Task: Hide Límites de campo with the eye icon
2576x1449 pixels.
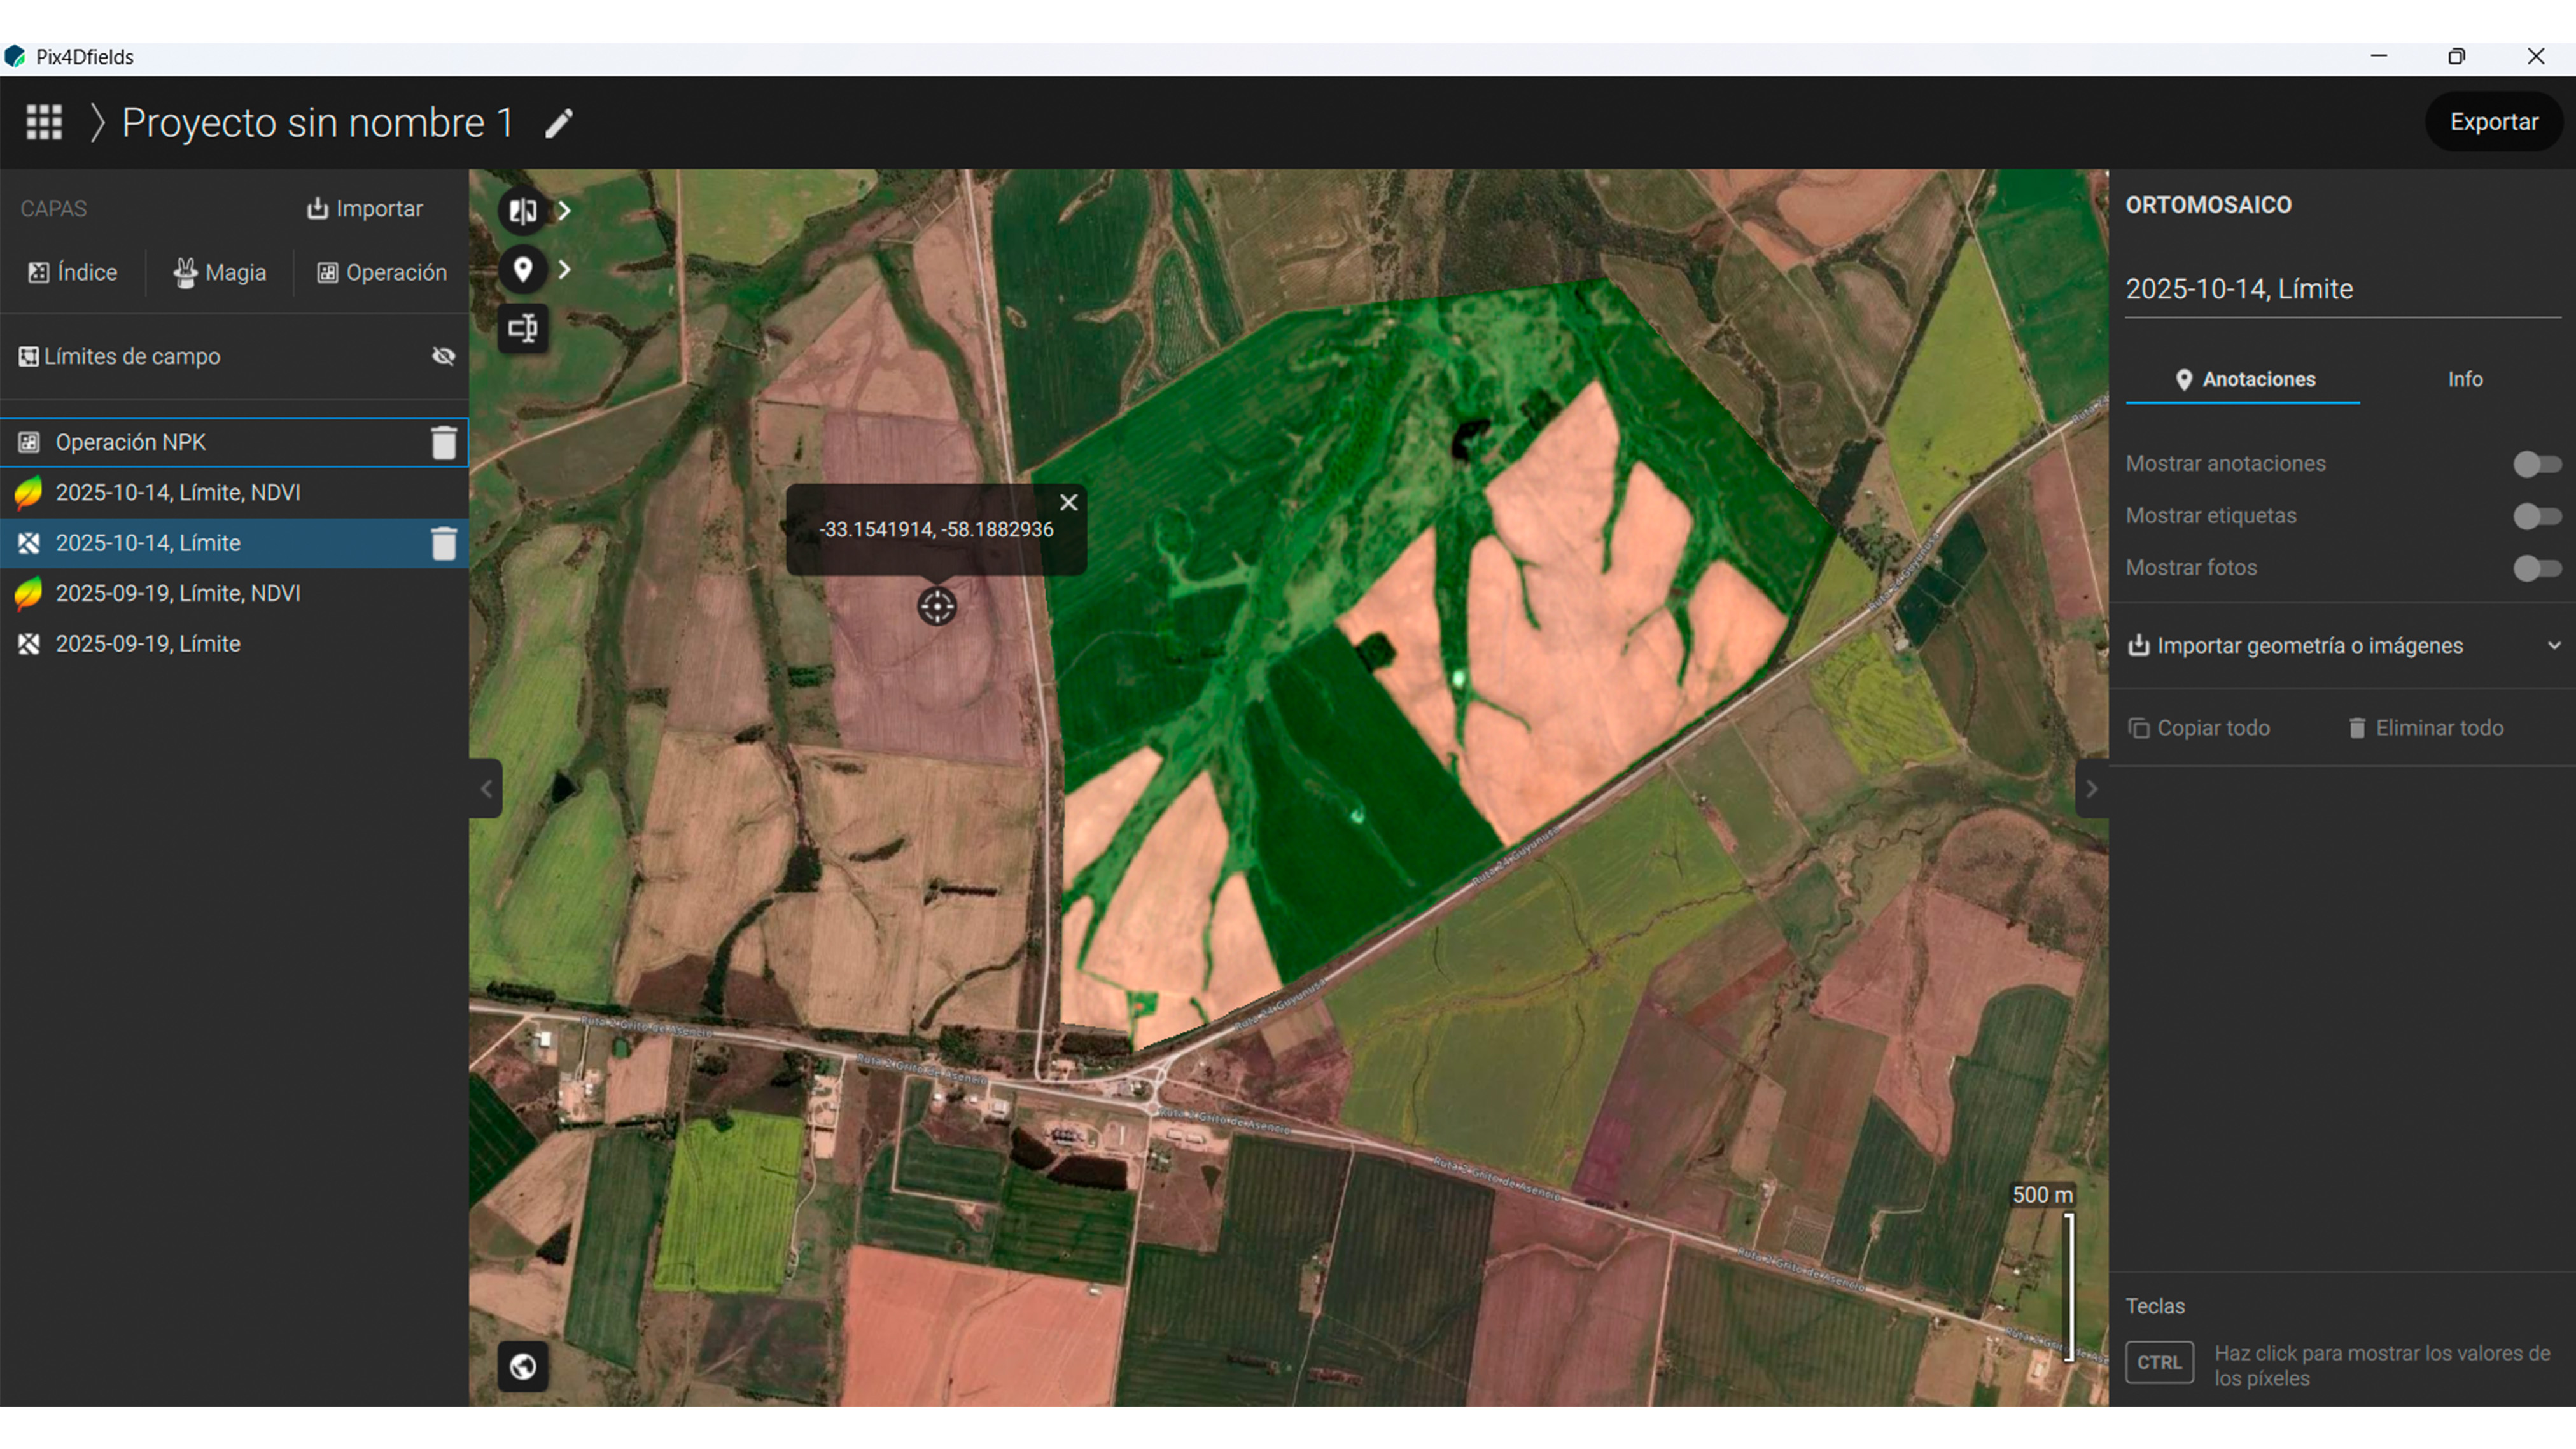Action: point(443,356)
